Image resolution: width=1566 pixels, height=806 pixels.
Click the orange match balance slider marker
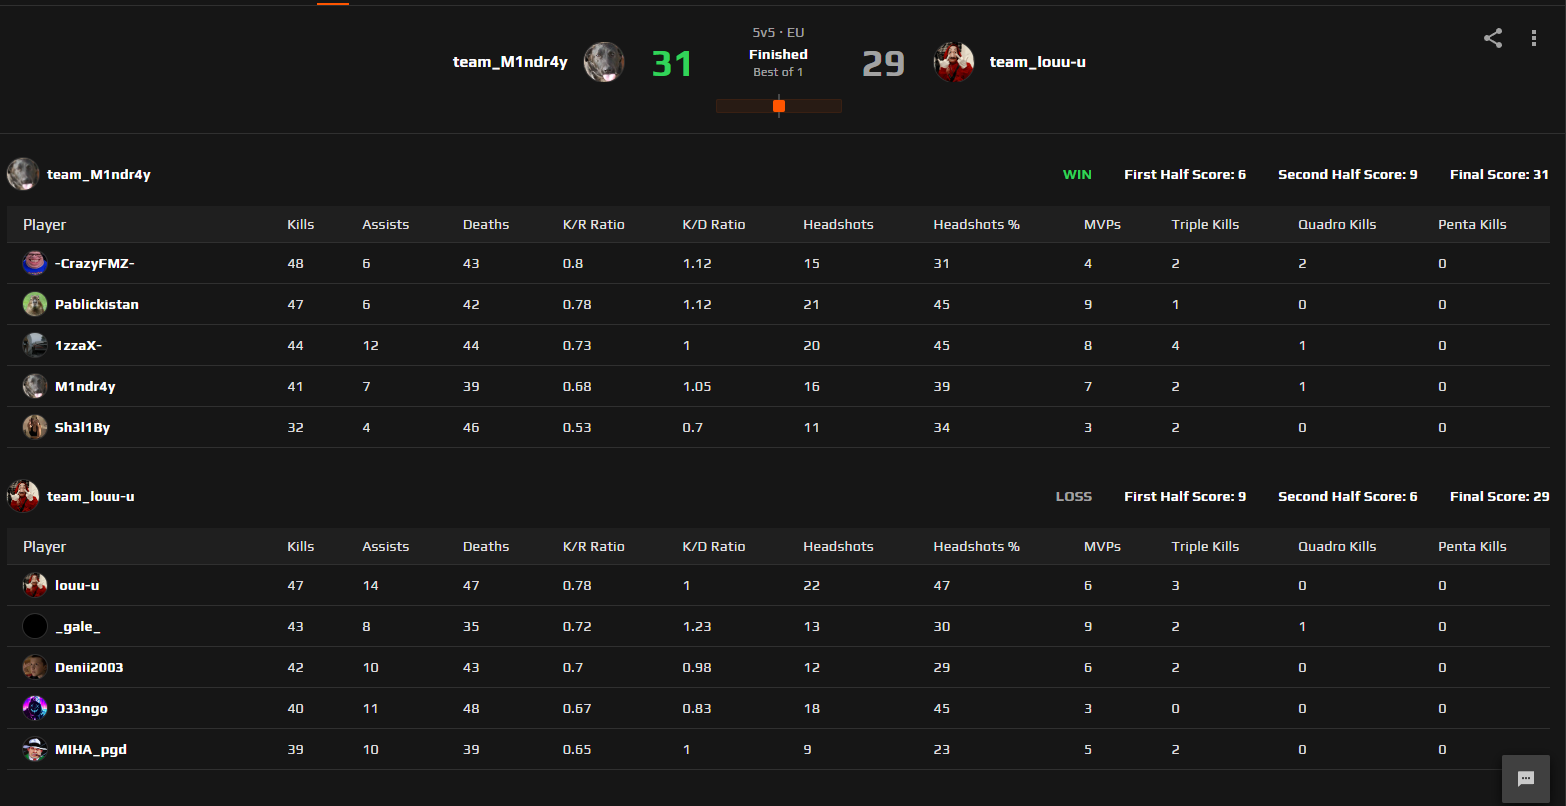(779, 106)
